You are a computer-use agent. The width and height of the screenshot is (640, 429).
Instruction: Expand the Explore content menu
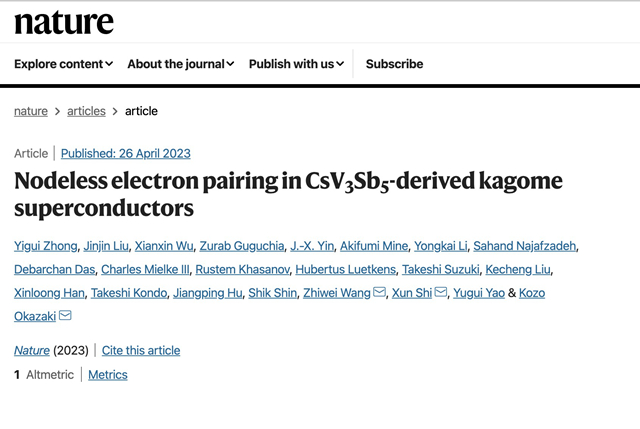63,64
